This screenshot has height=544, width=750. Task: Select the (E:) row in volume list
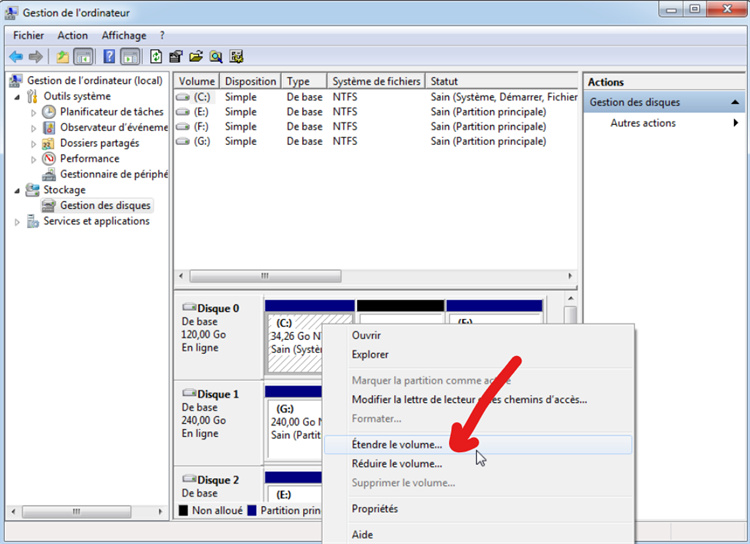coord(376,112)
